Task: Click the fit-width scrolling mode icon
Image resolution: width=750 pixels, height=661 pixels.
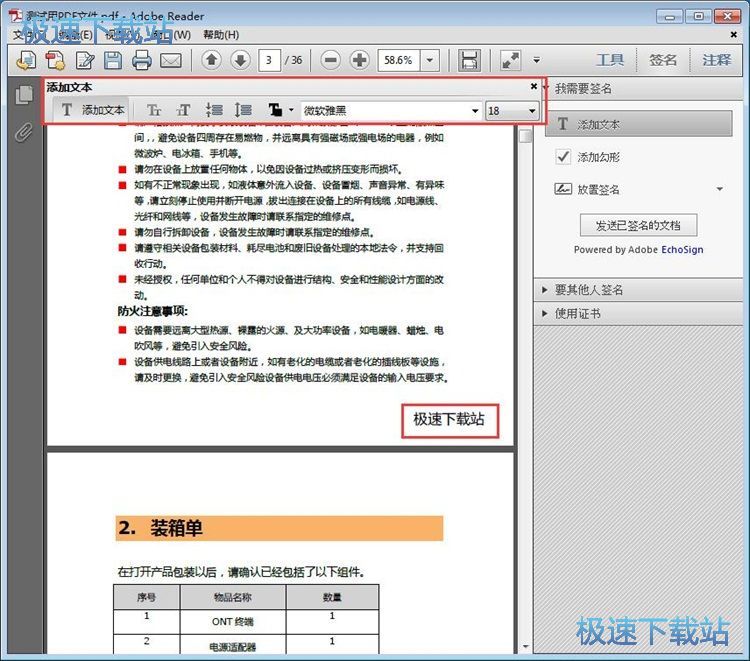Action: tap(469, 60)
